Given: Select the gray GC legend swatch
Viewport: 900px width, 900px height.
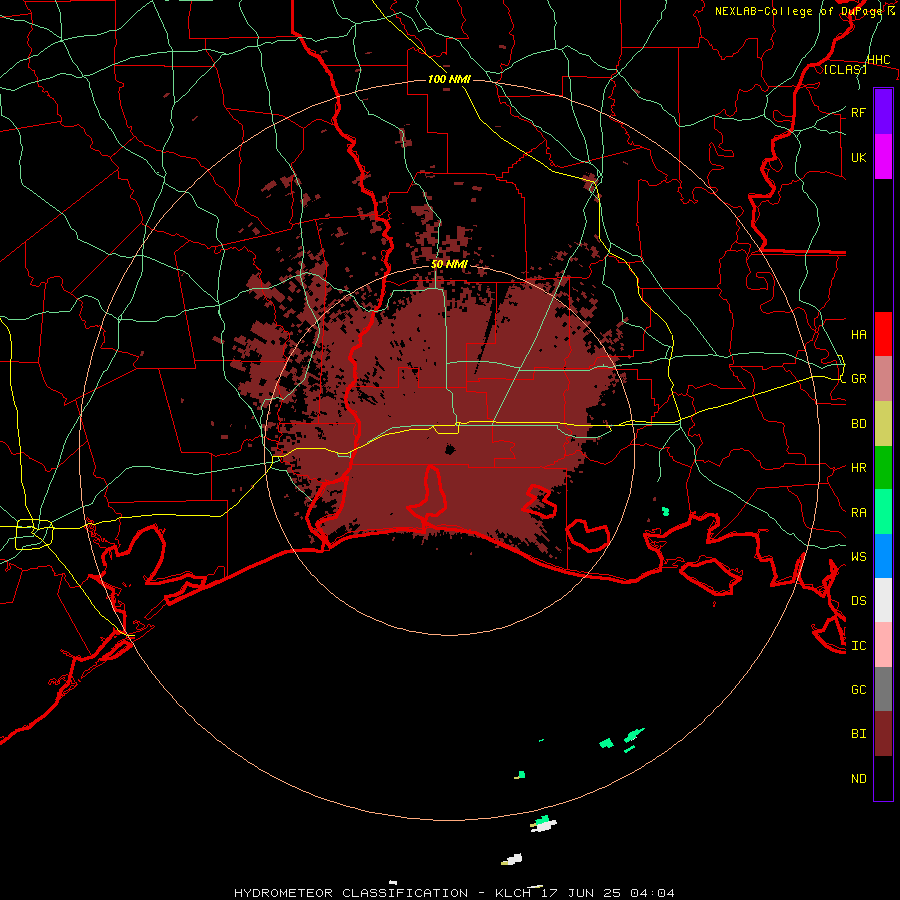Looking at the screenshot, I should pos(883,689).
